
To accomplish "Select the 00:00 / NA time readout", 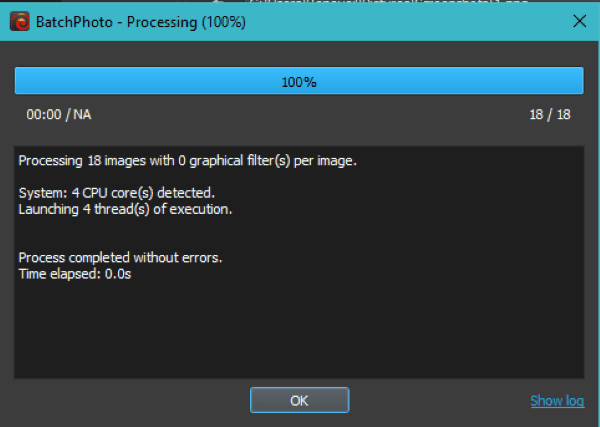I will [59, 114].
